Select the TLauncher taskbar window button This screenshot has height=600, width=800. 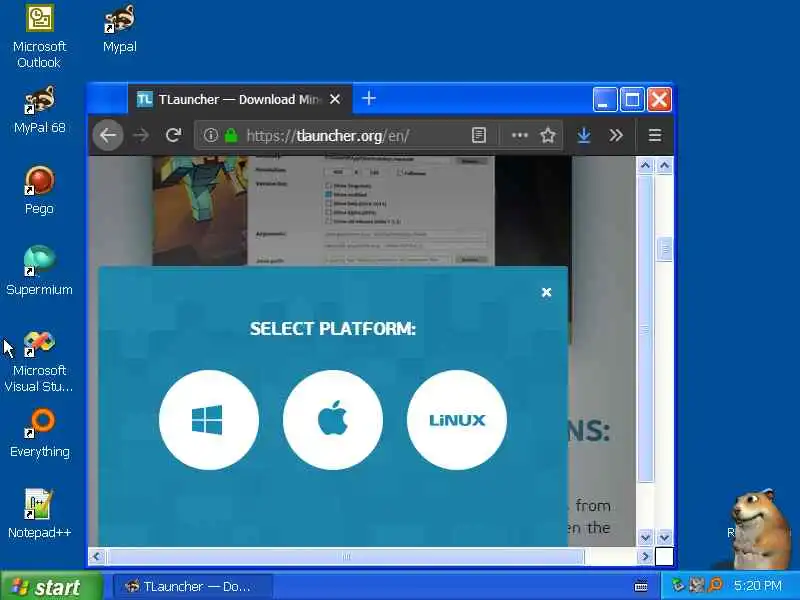[193, 587]
